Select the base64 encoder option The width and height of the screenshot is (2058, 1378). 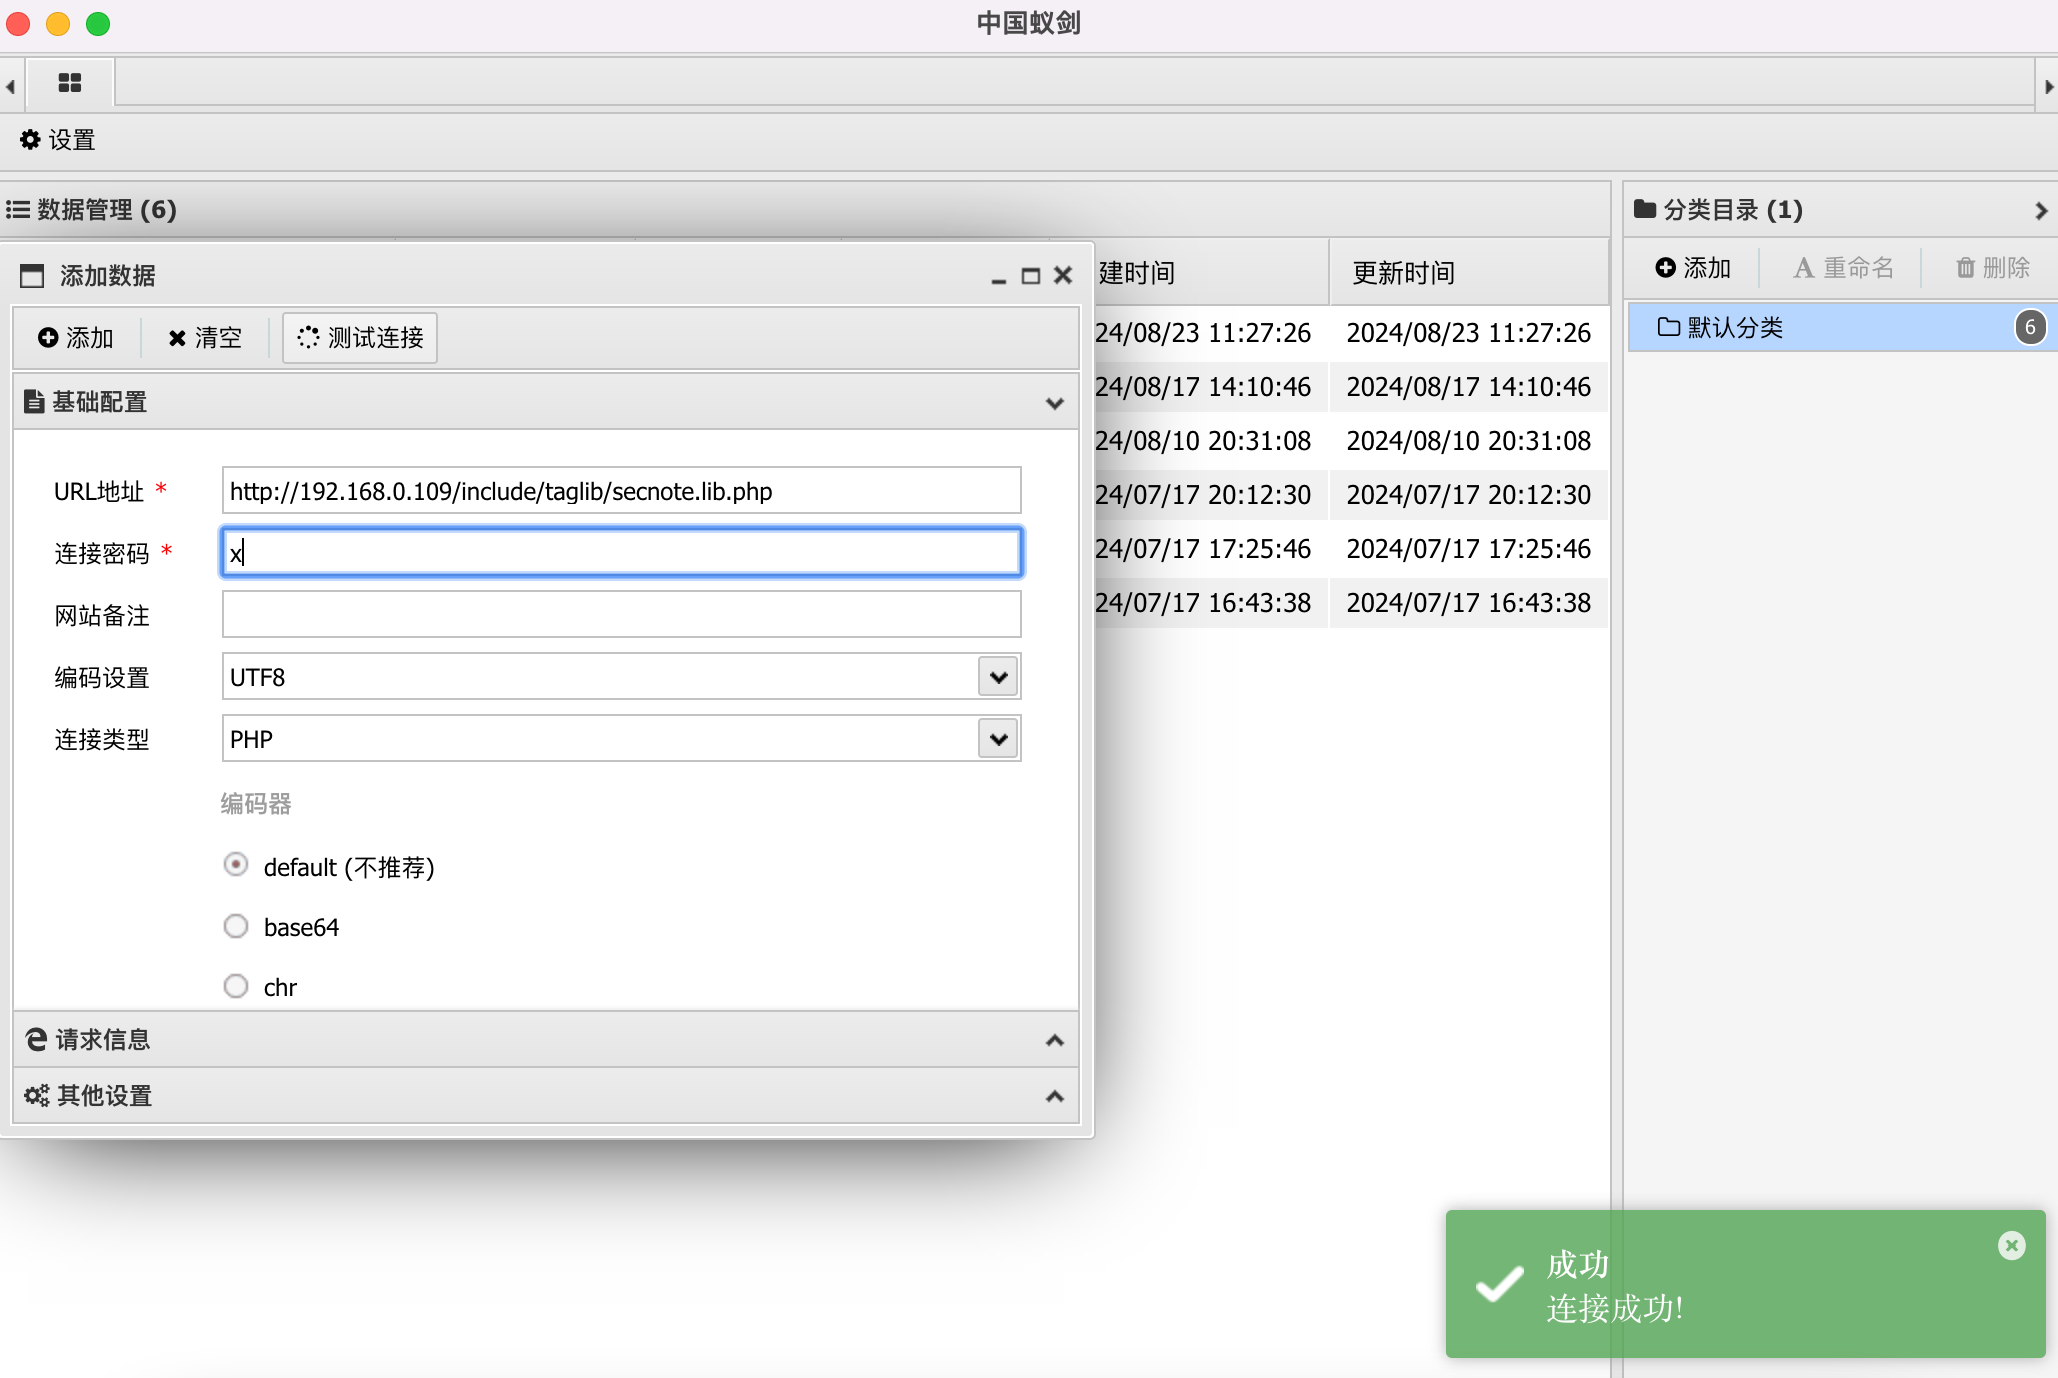236,926
